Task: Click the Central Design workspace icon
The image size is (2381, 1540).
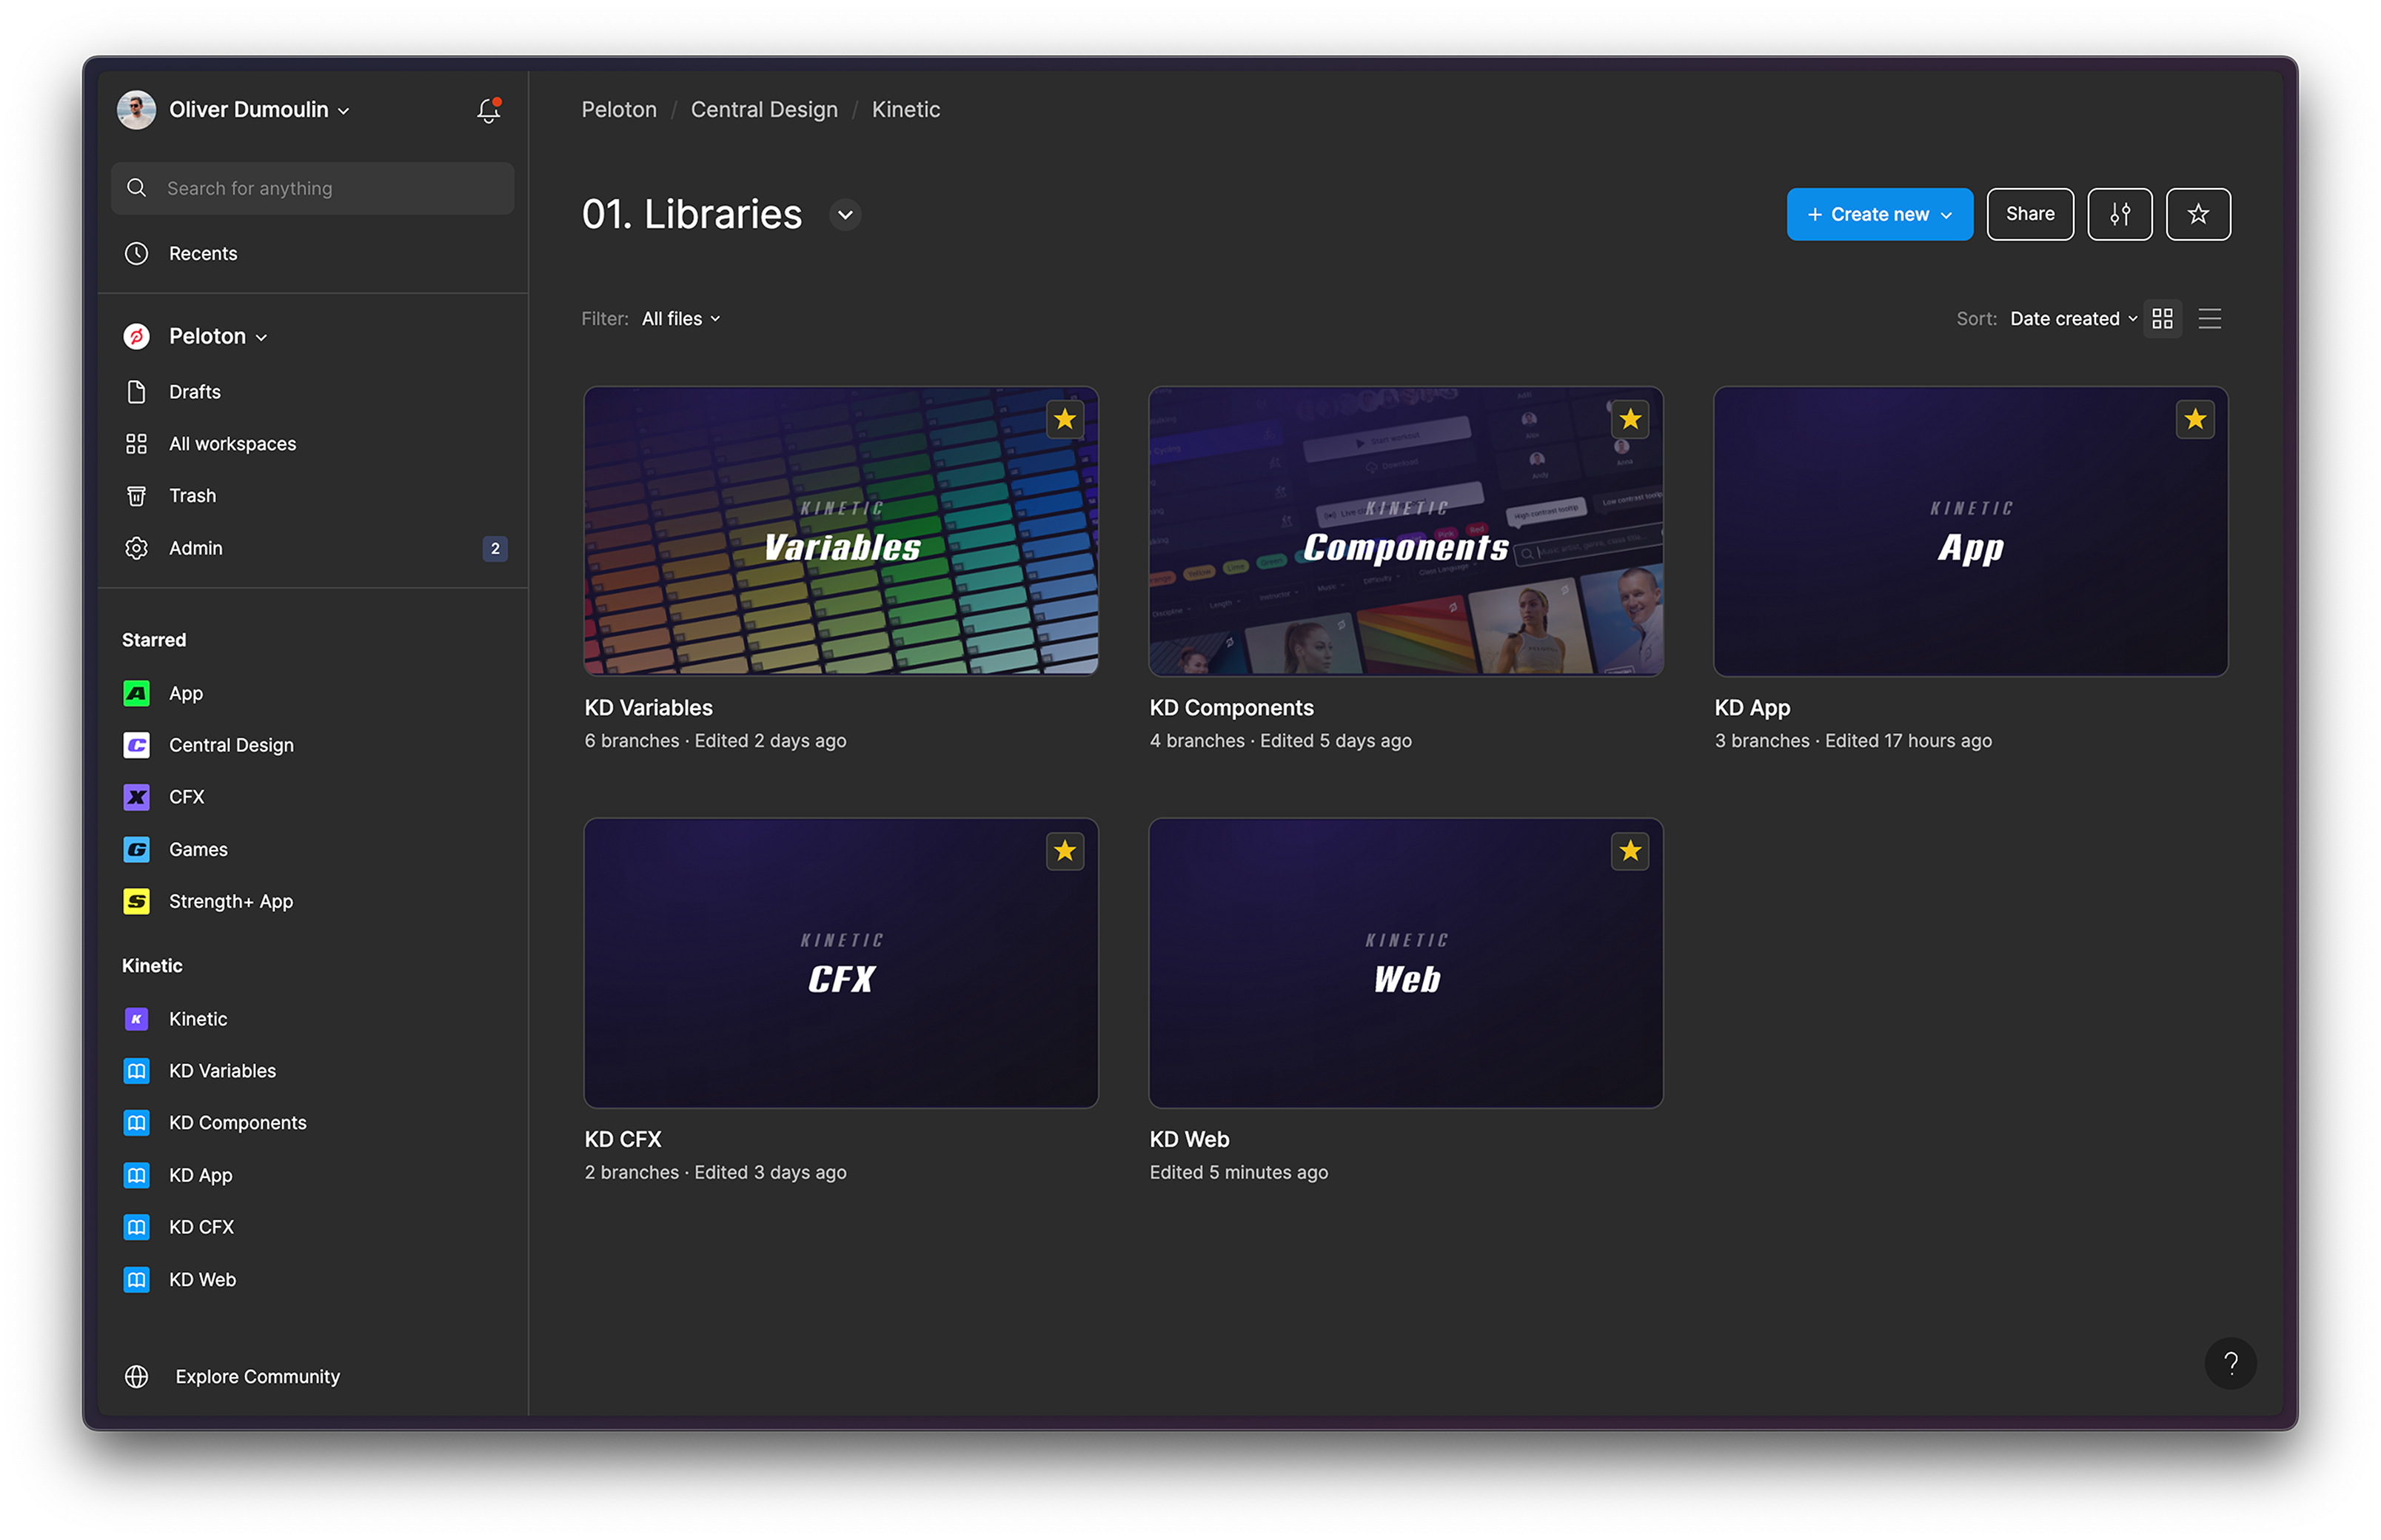Action: pos(137,745)
